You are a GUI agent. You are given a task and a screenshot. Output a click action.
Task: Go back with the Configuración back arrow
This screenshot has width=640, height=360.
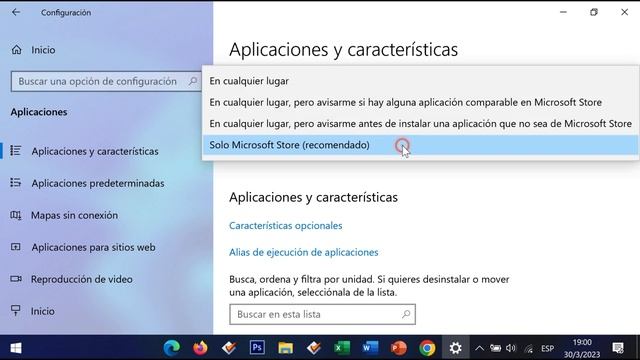pos(16,12)
